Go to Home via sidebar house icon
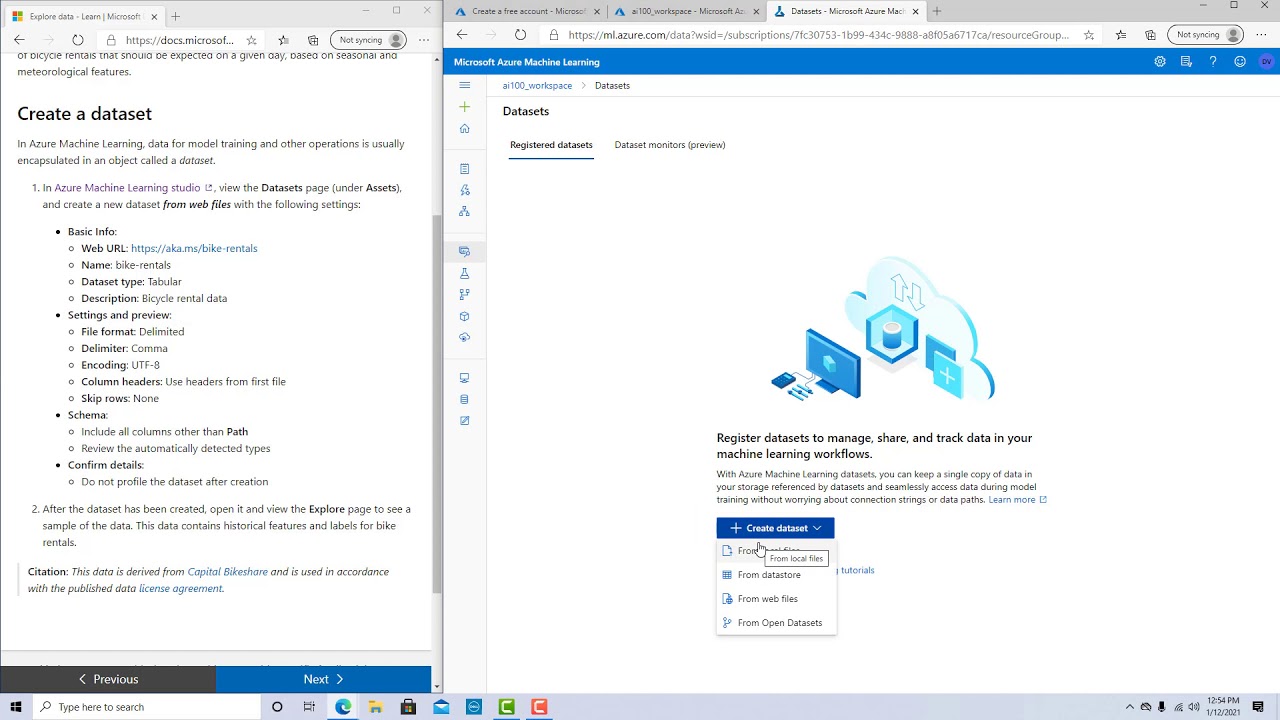 coord(464,128)
